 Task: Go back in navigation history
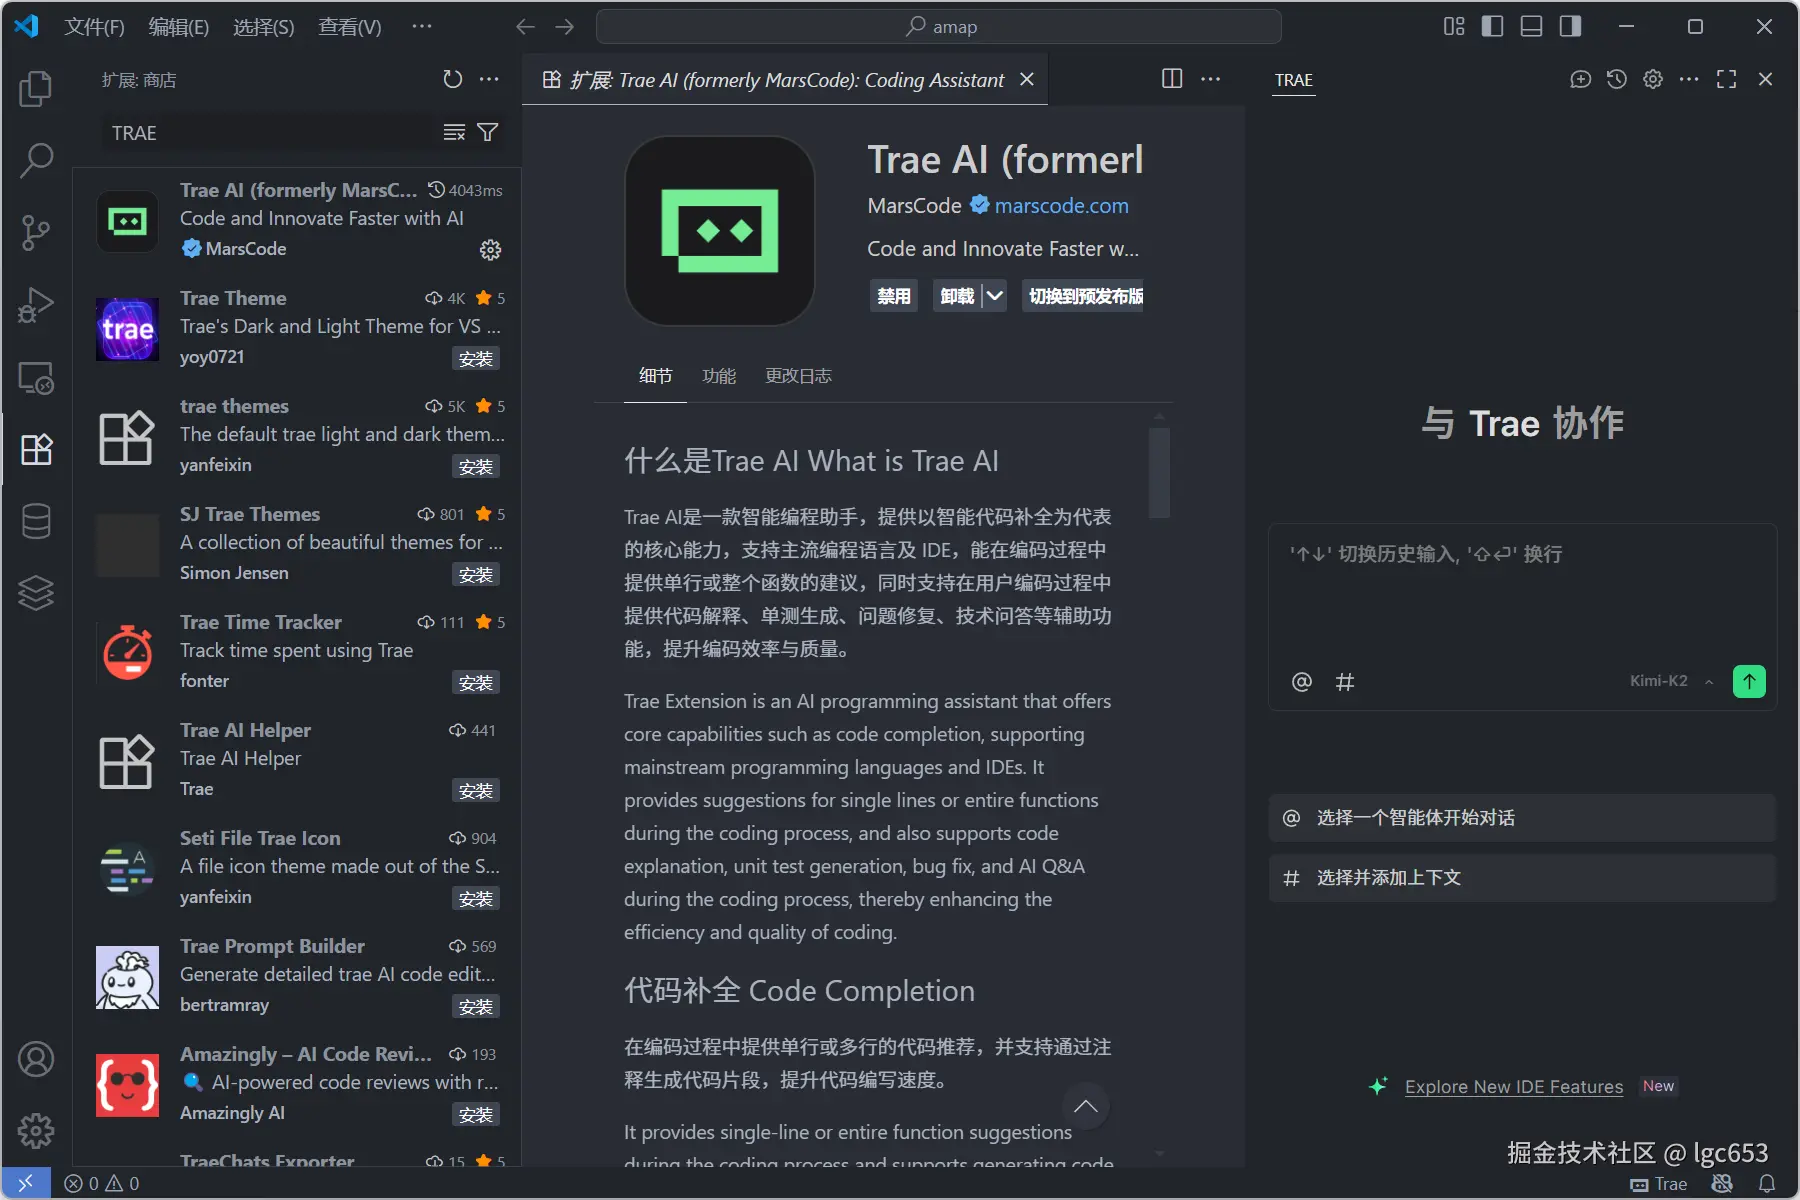525,27
